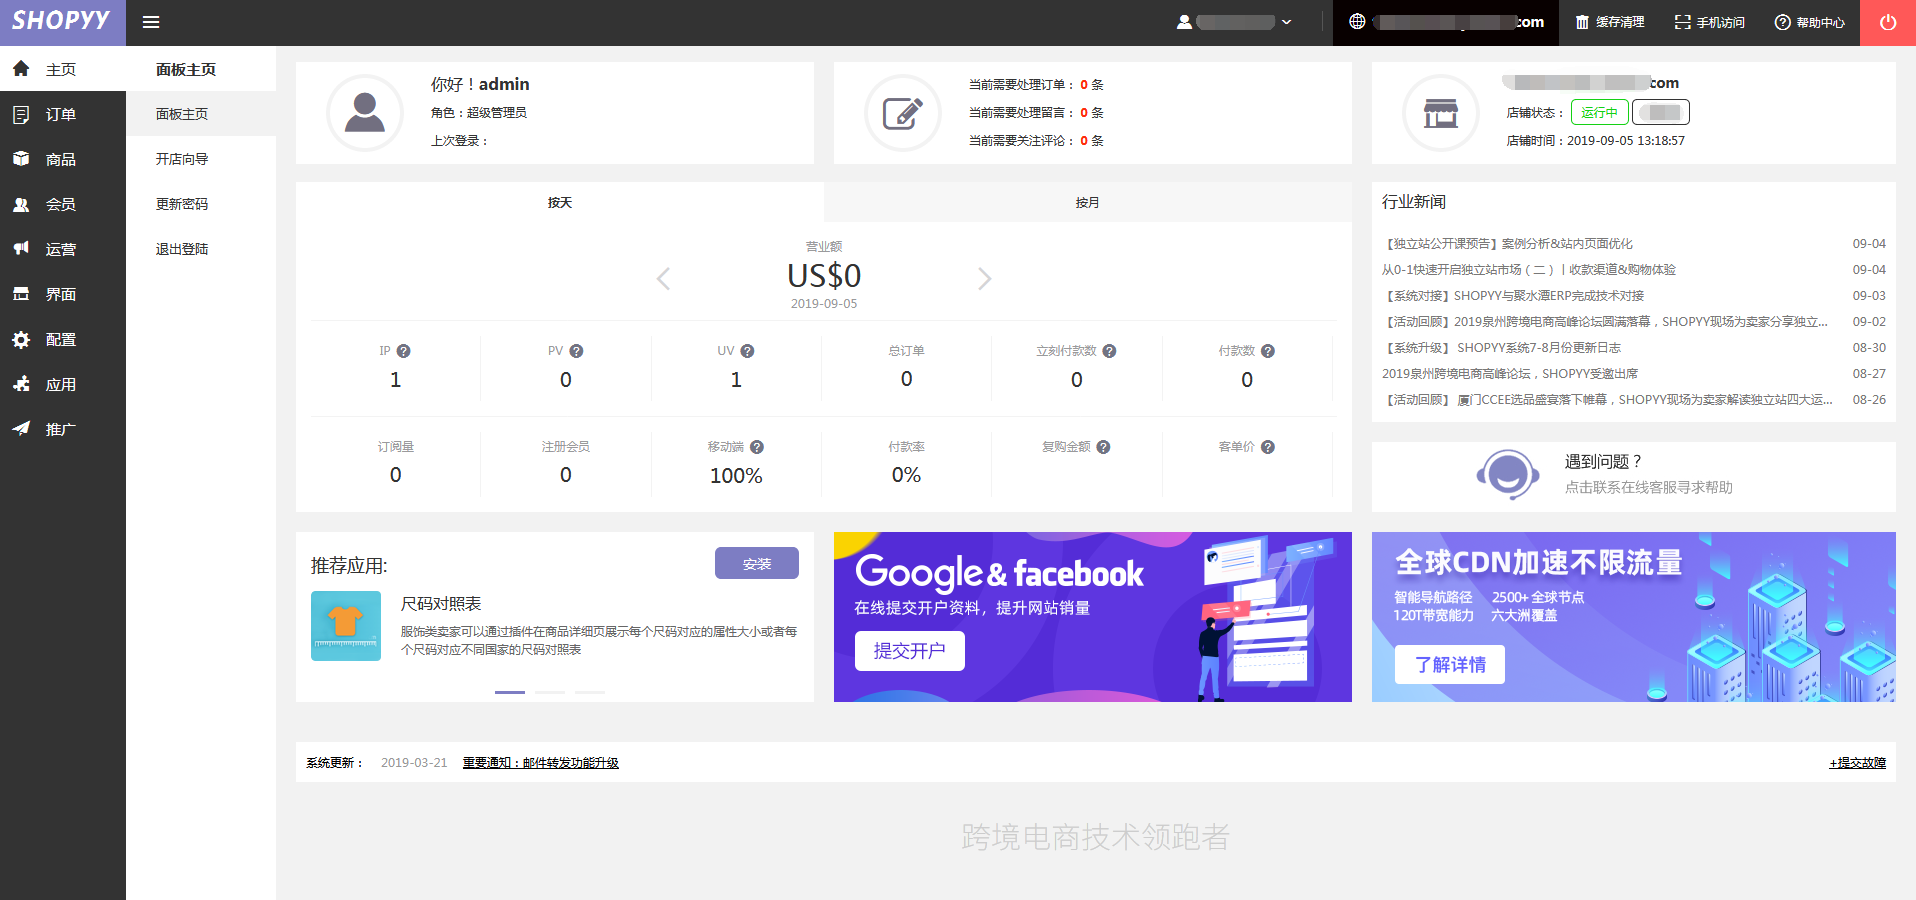Open 运营 operations in sidebar
This screenshot has height=900, width=1916.
63,249
